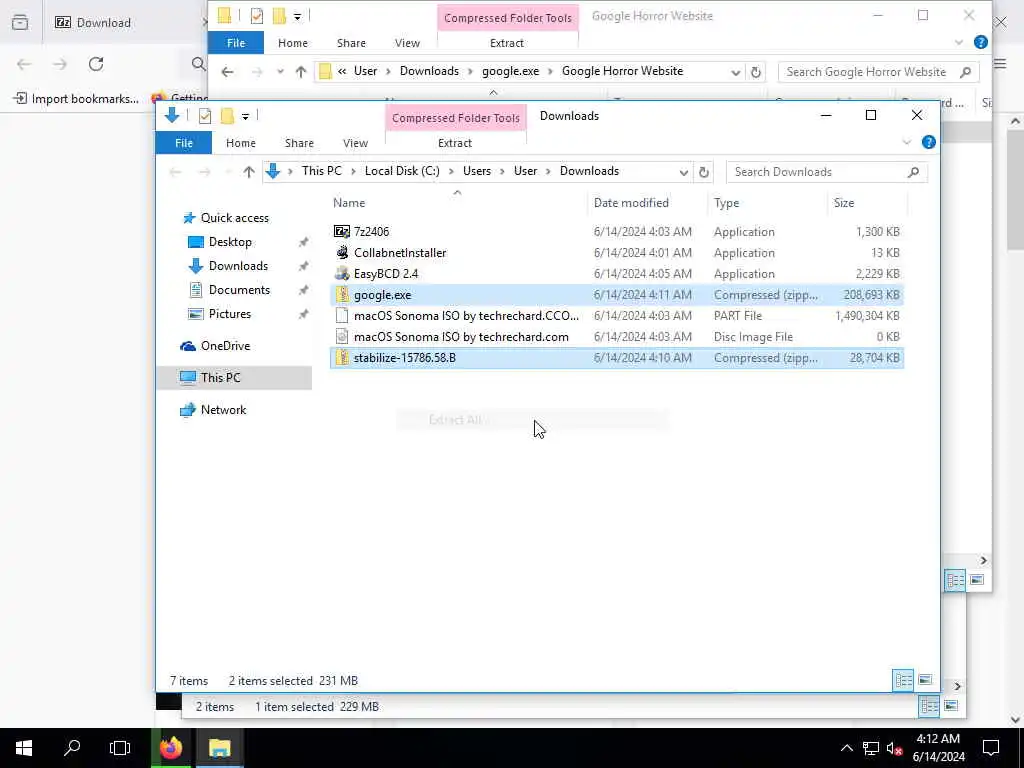Open address dropdown in Google Horror Website window
Viewport: 1024px width, 768px height.
point(735,72)
